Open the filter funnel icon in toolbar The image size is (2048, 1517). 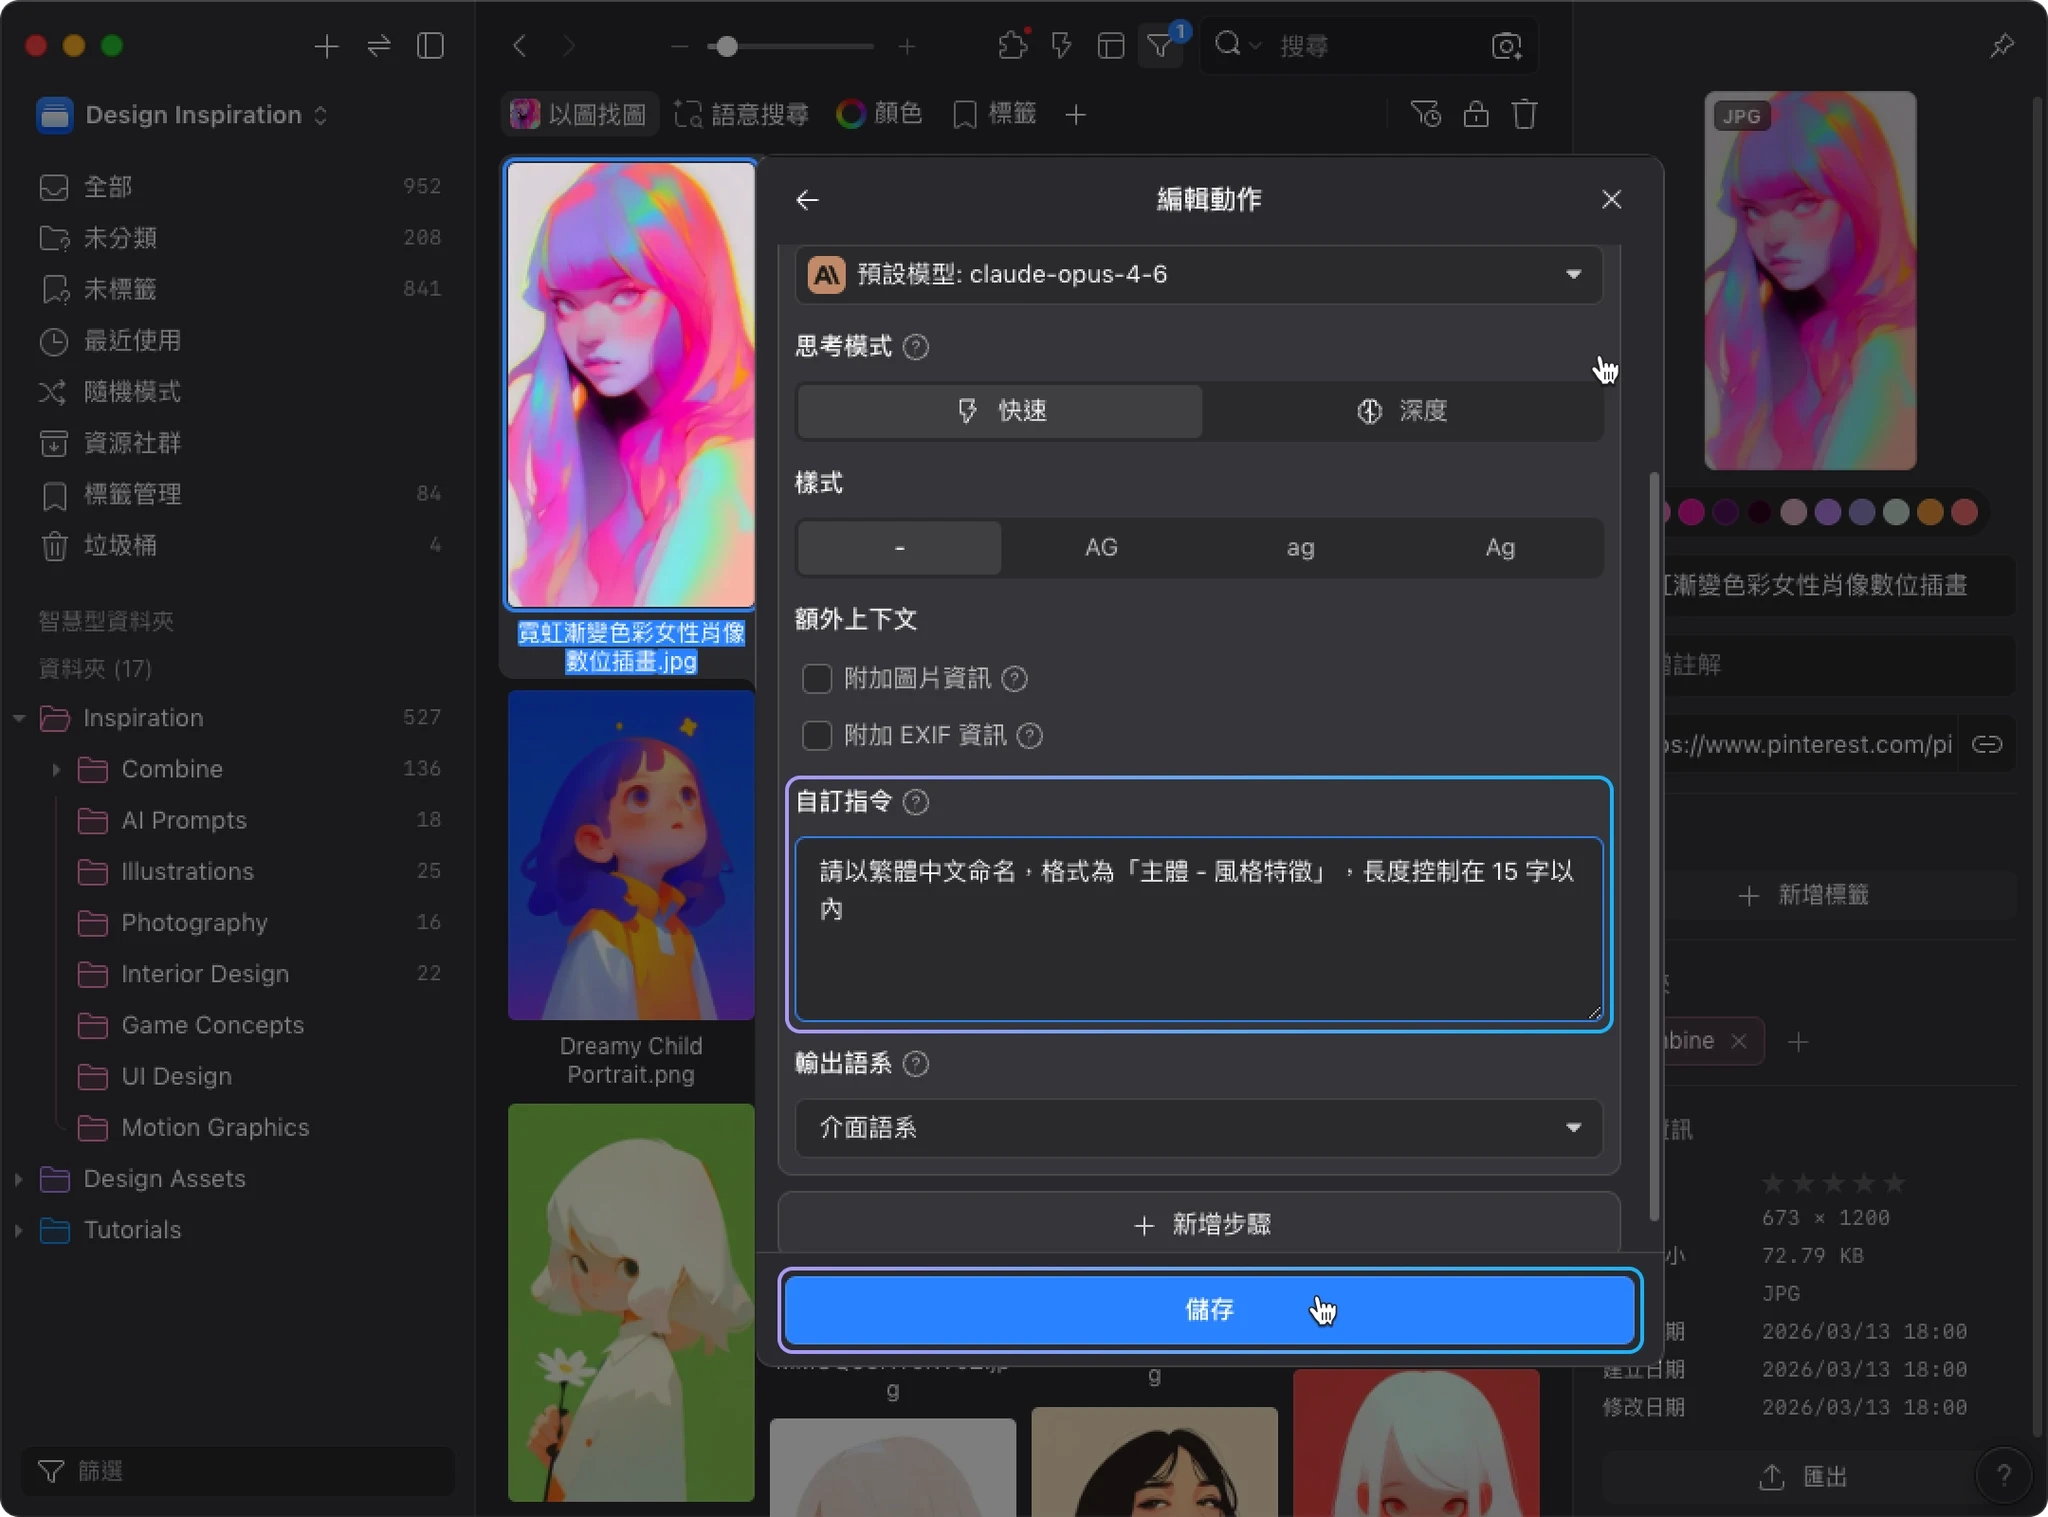(x=1160, y=46)
